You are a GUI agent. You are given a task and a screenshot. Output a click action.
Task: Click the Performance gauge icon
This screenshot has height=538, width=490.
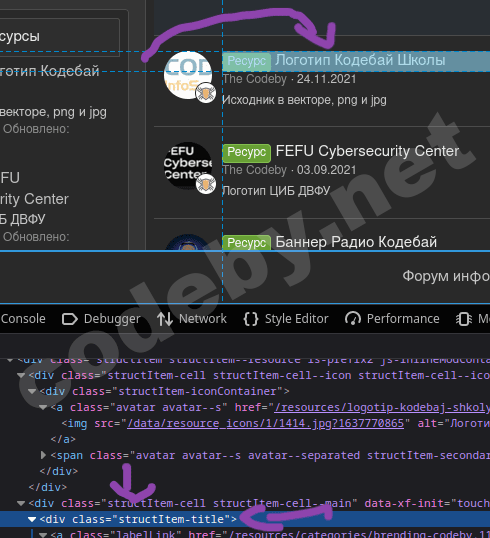pyautogui.click(x=353, y=319)
